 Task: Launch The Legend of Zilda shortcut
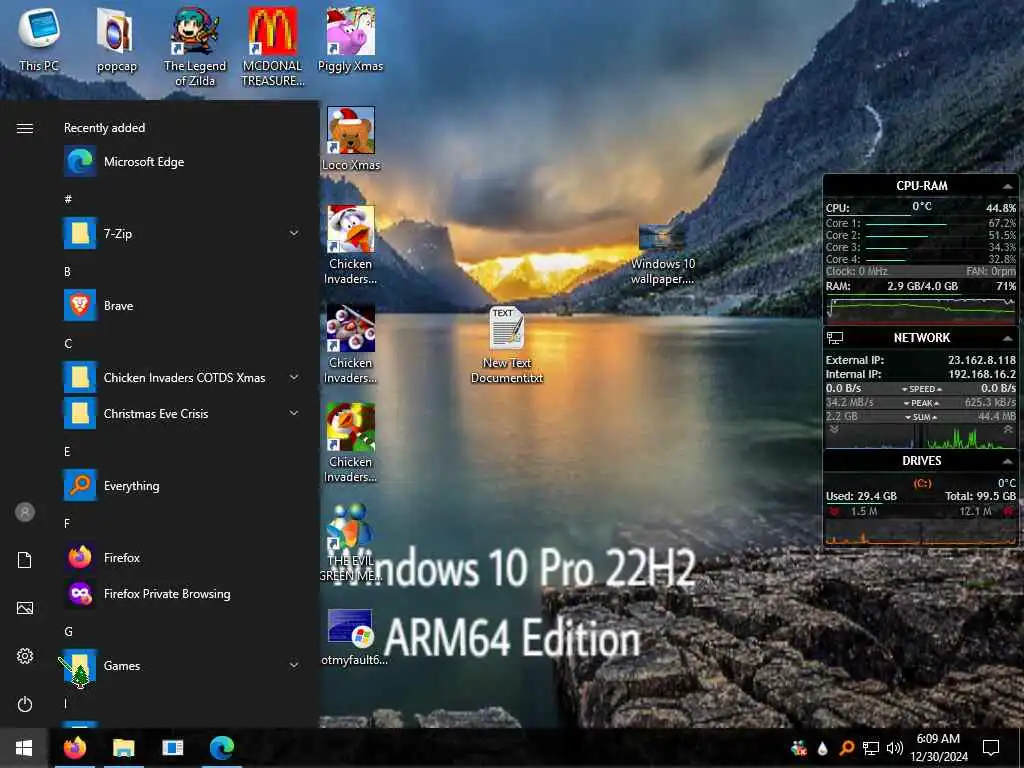click(195, 47)
